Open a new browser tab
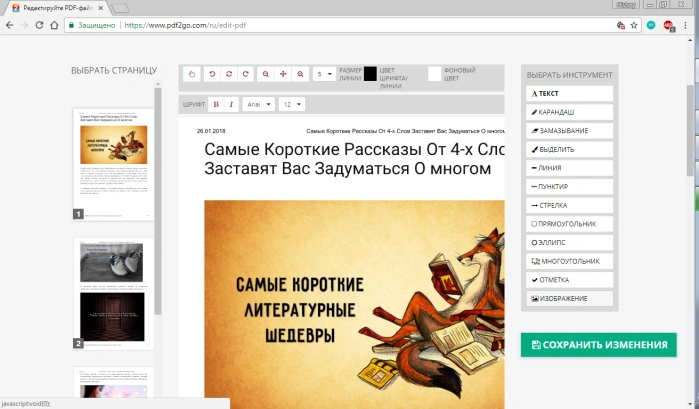This screenshot has width=699, height=409. (x=119, y=8)
